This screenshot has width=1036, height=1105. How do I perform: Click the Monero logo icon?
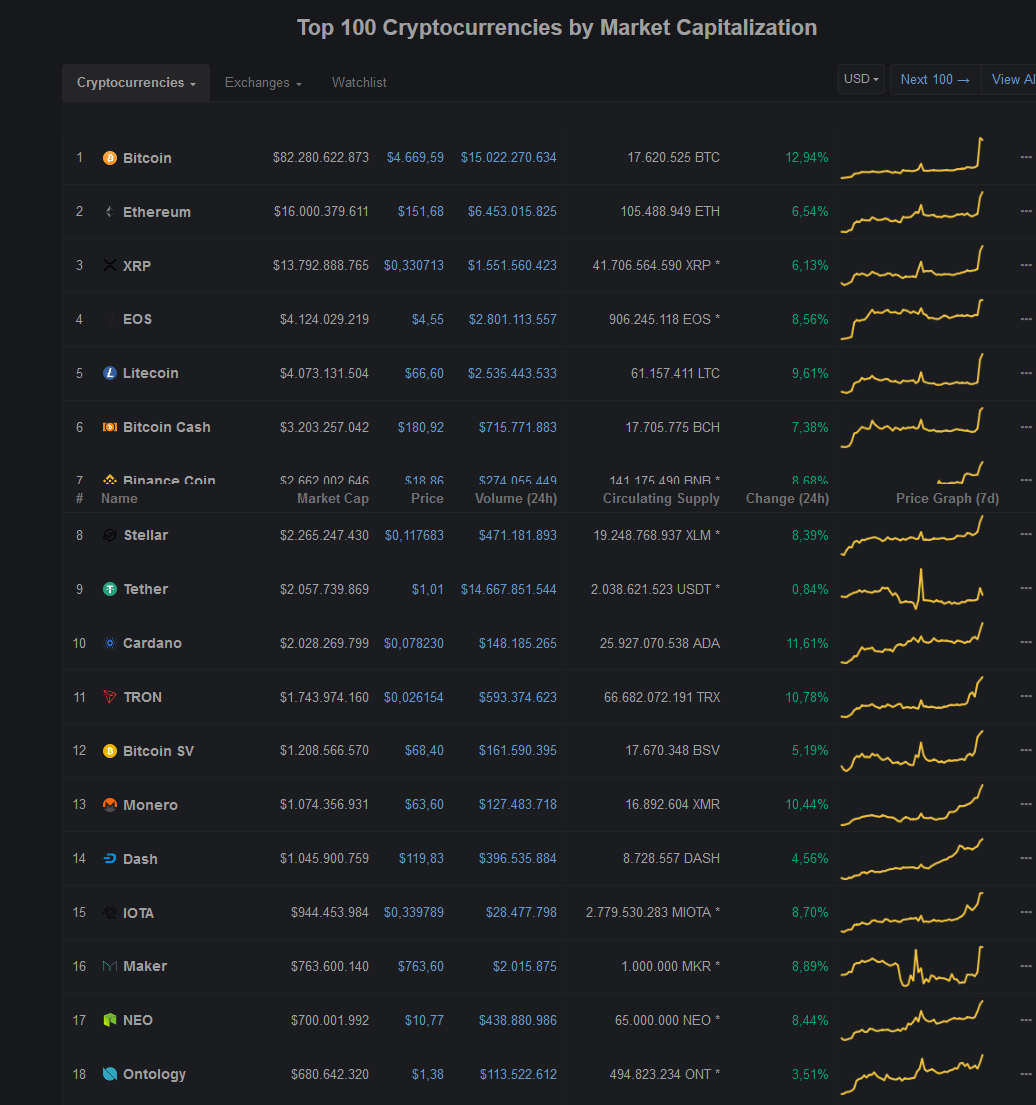coord(110,805)
